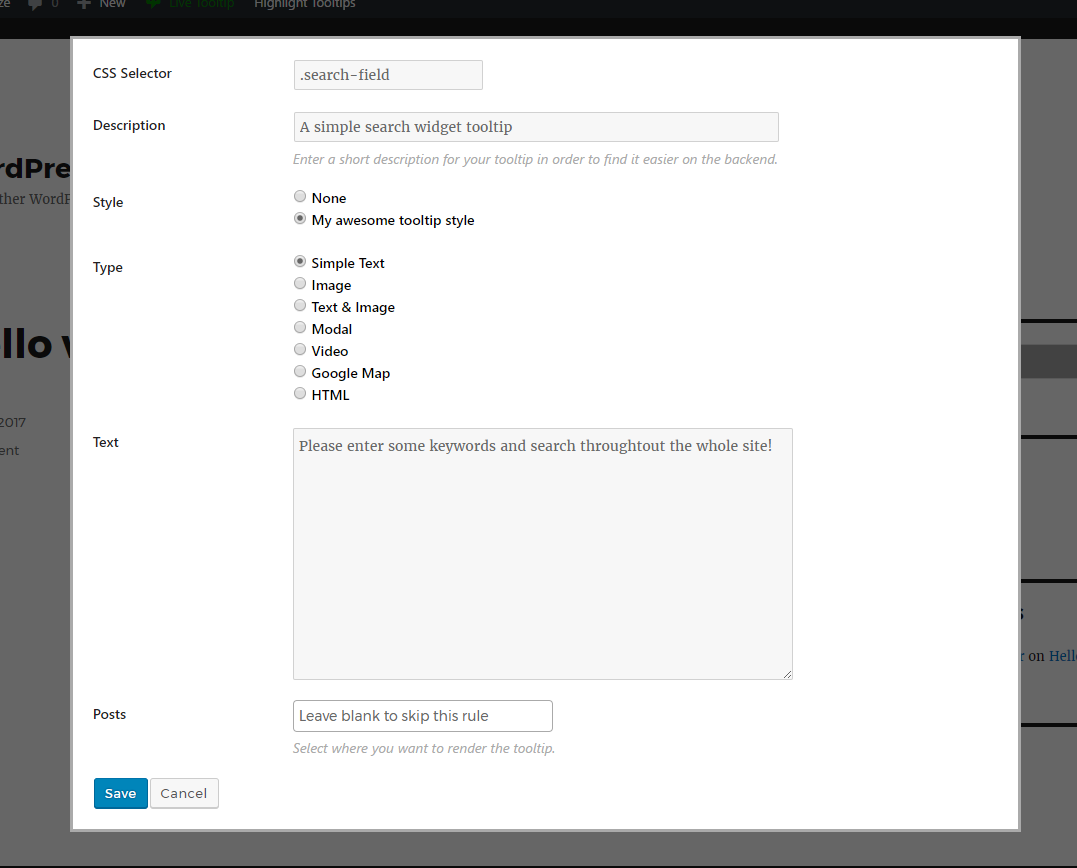Select My awesome tooltip style option
The image size is (1077, 868).
tap(300, 218)
